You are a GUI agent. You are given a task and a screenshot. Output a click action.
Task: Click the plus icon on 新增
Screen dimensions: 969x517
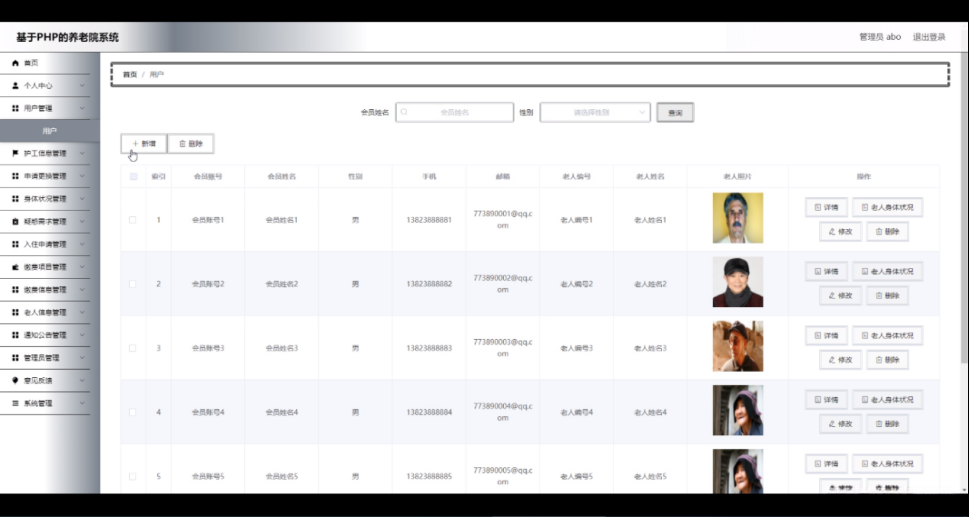[135, 143]
